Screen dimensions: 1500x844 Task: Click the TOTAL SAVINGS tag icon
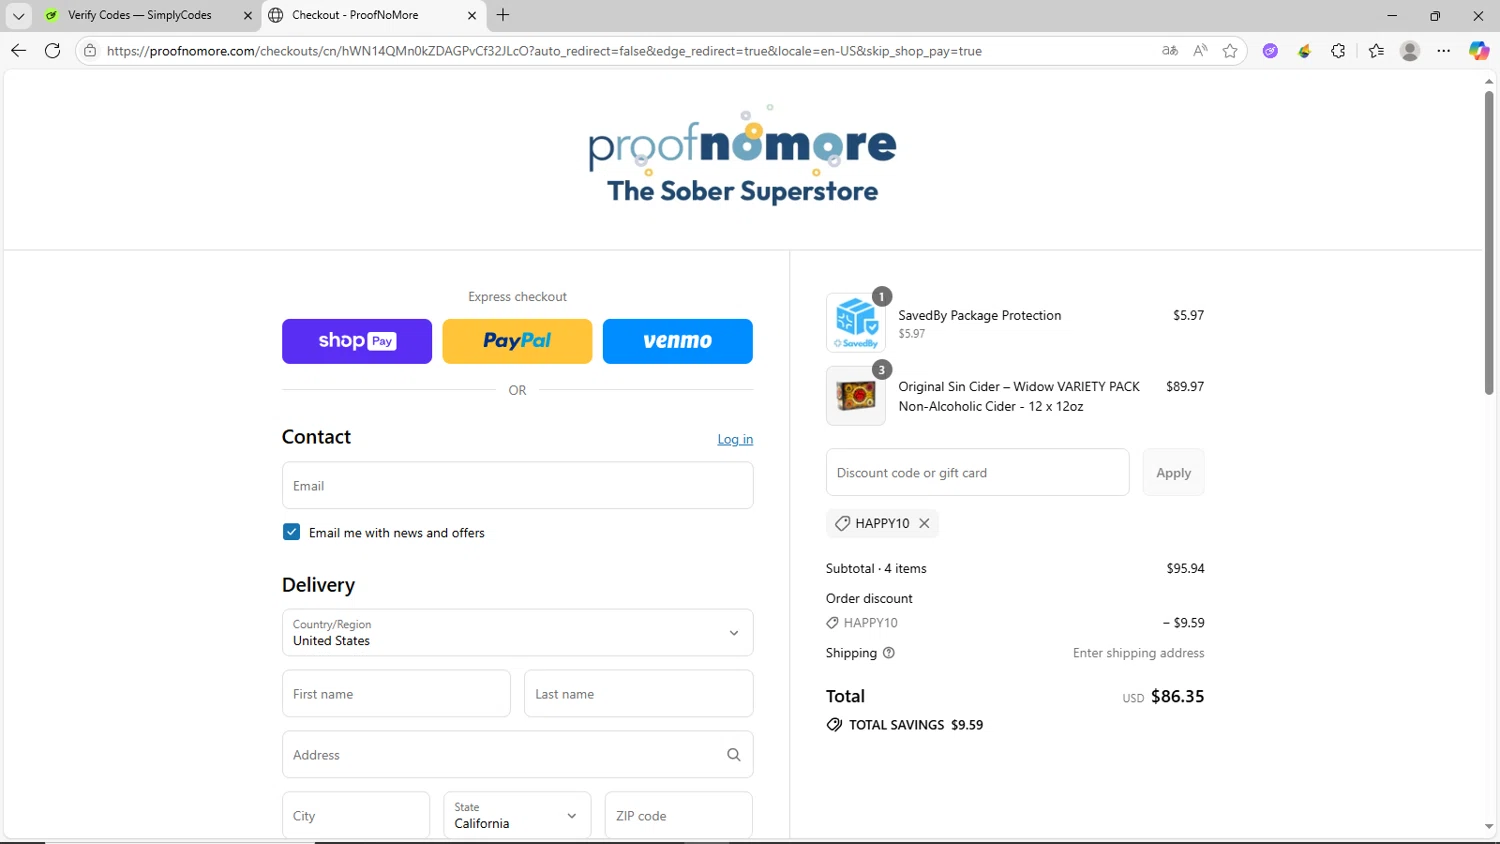pos(834,725)
